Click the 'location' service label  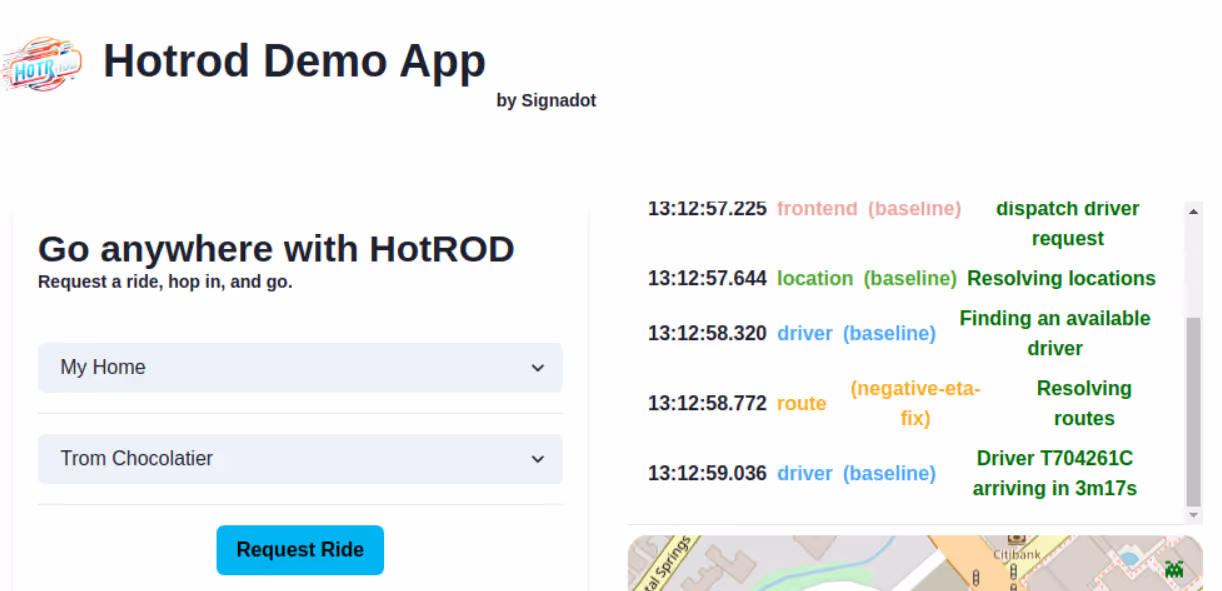click(815, 278)
